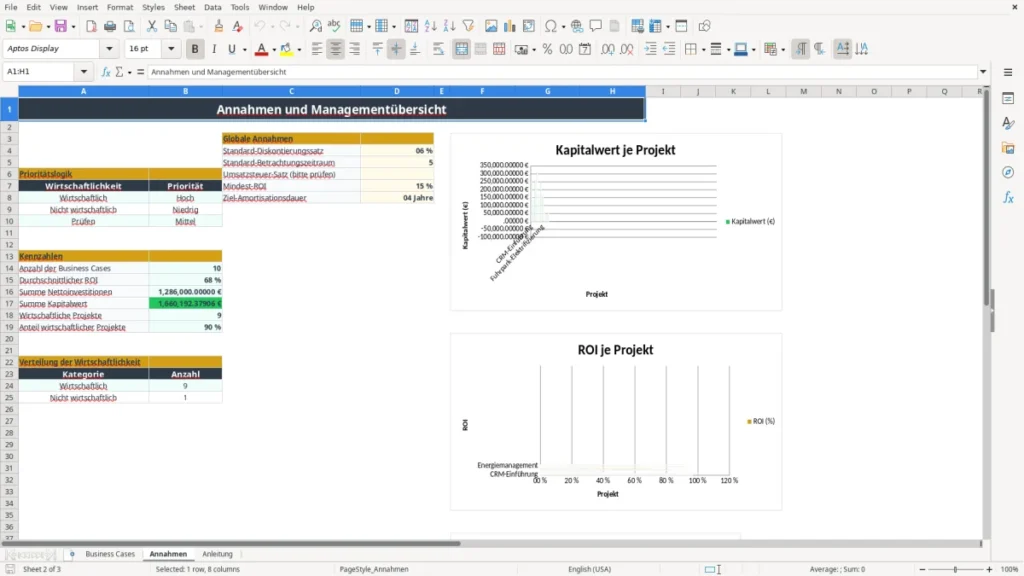This screenshot has height=576, width=1024.
Task: Toggle Merge and Center Cells
Action: pyautogui.click(x=461, y=49)
